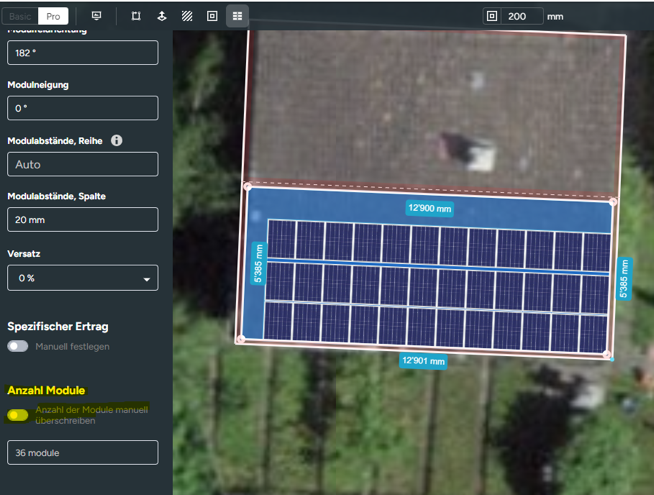
Task: Click the Modulabstände Reihe Auto field
Action: click(x=82, y=164)
